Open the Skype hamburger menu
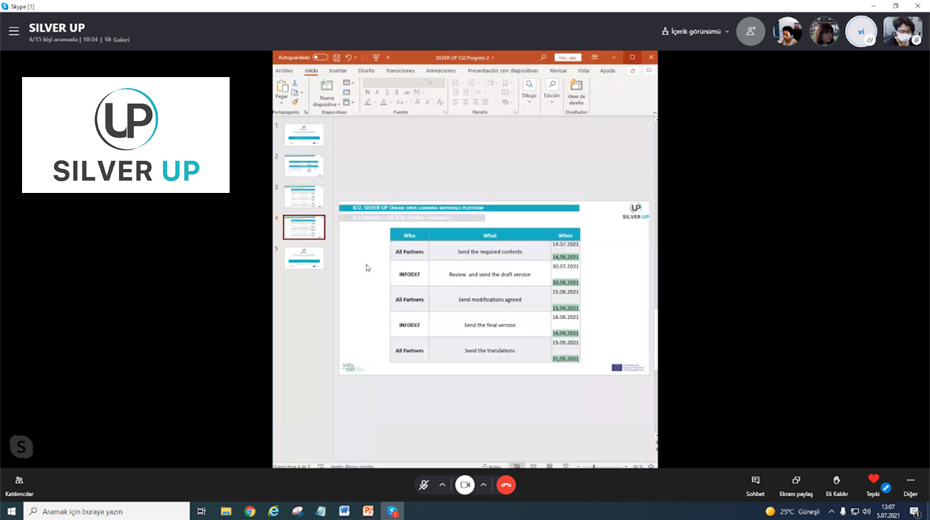The image size is (930, 520). point(14,31)
